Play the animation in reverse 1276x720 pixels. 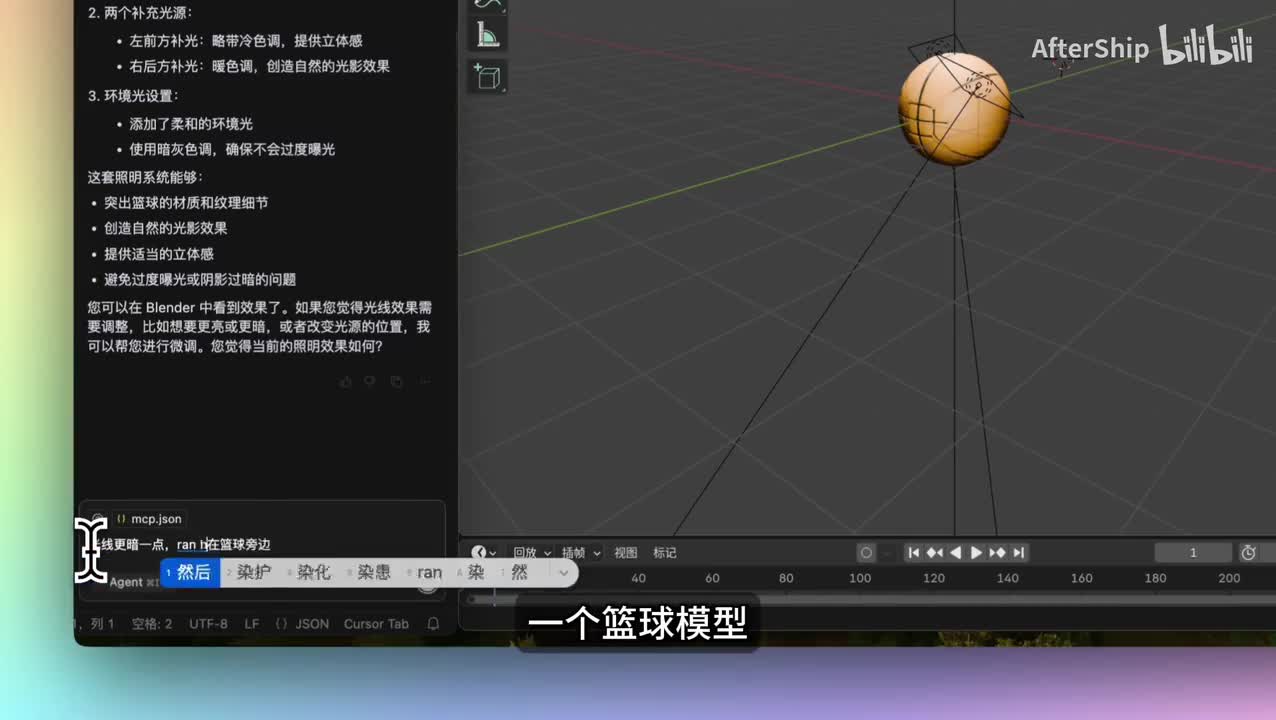pyautogui.click(x=955, y=553)
